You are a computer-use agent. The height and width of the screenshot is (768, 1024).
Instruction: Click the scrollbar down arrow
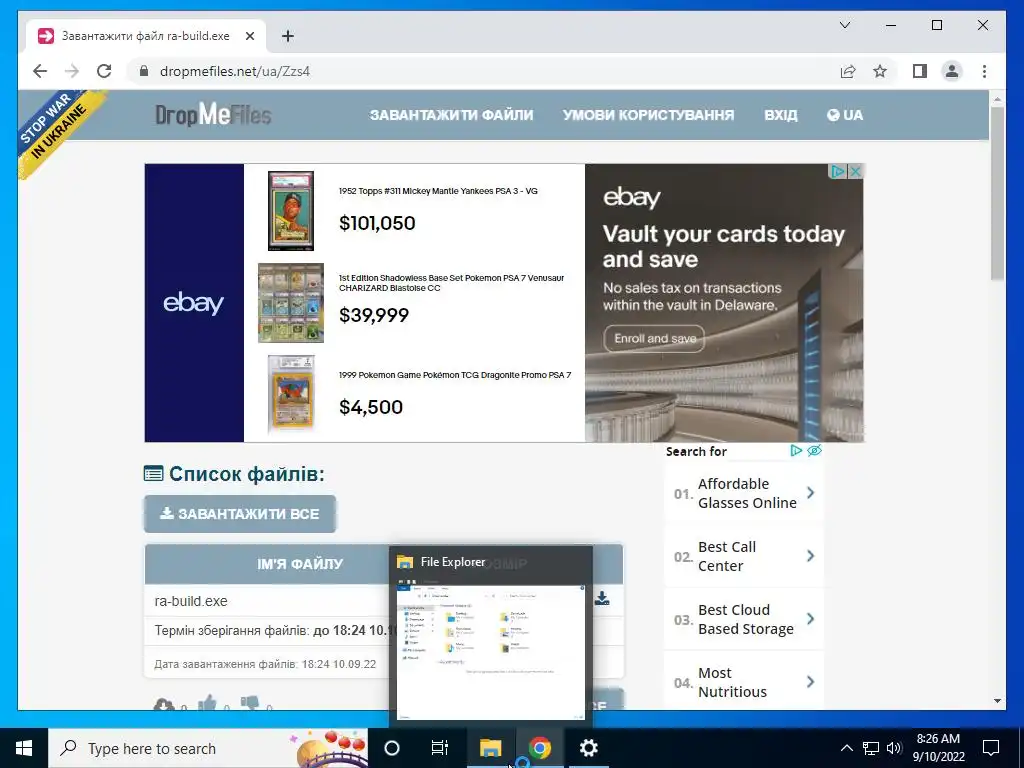[997, 701]
